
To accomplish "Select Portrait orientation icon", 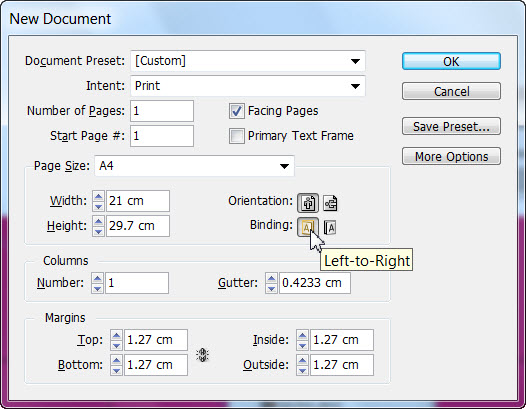I will (x=308, y=203).
